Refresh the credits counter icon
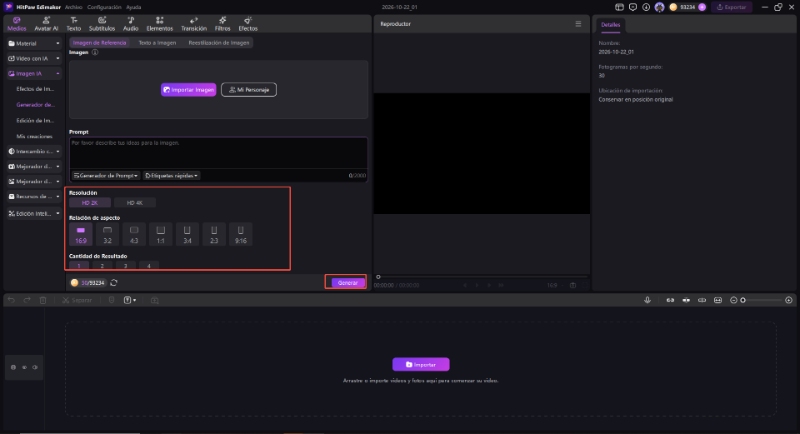Image resolution: width=800 pixels, height=434 pixels. pos(114,283)
